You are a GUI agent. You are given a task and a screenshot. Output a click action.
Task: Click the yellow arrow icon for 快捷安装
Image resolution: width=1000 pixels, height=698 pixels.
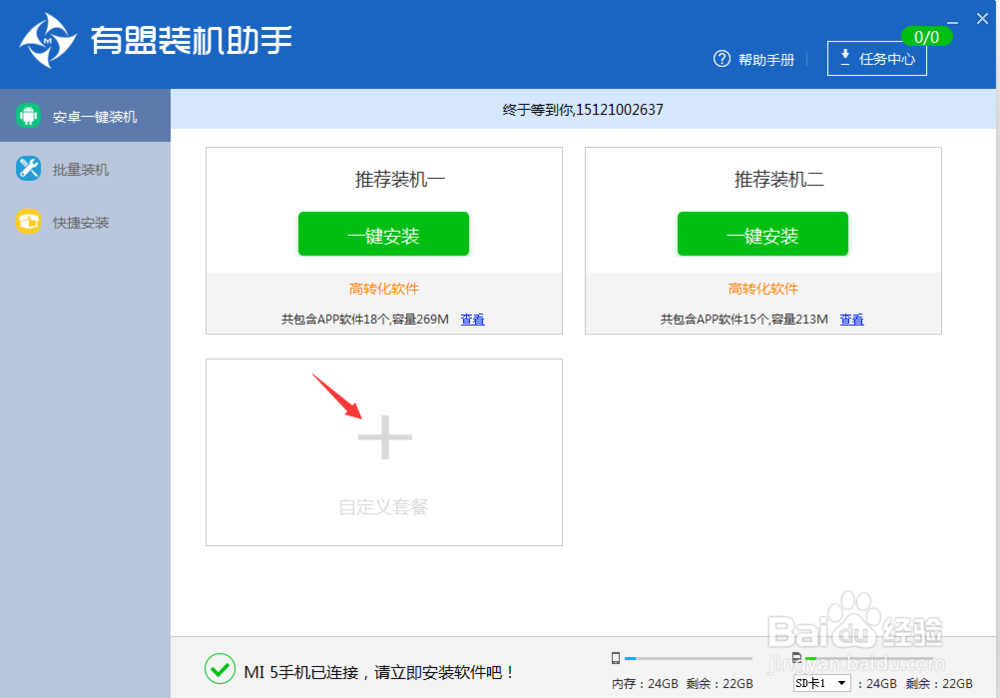28,222
